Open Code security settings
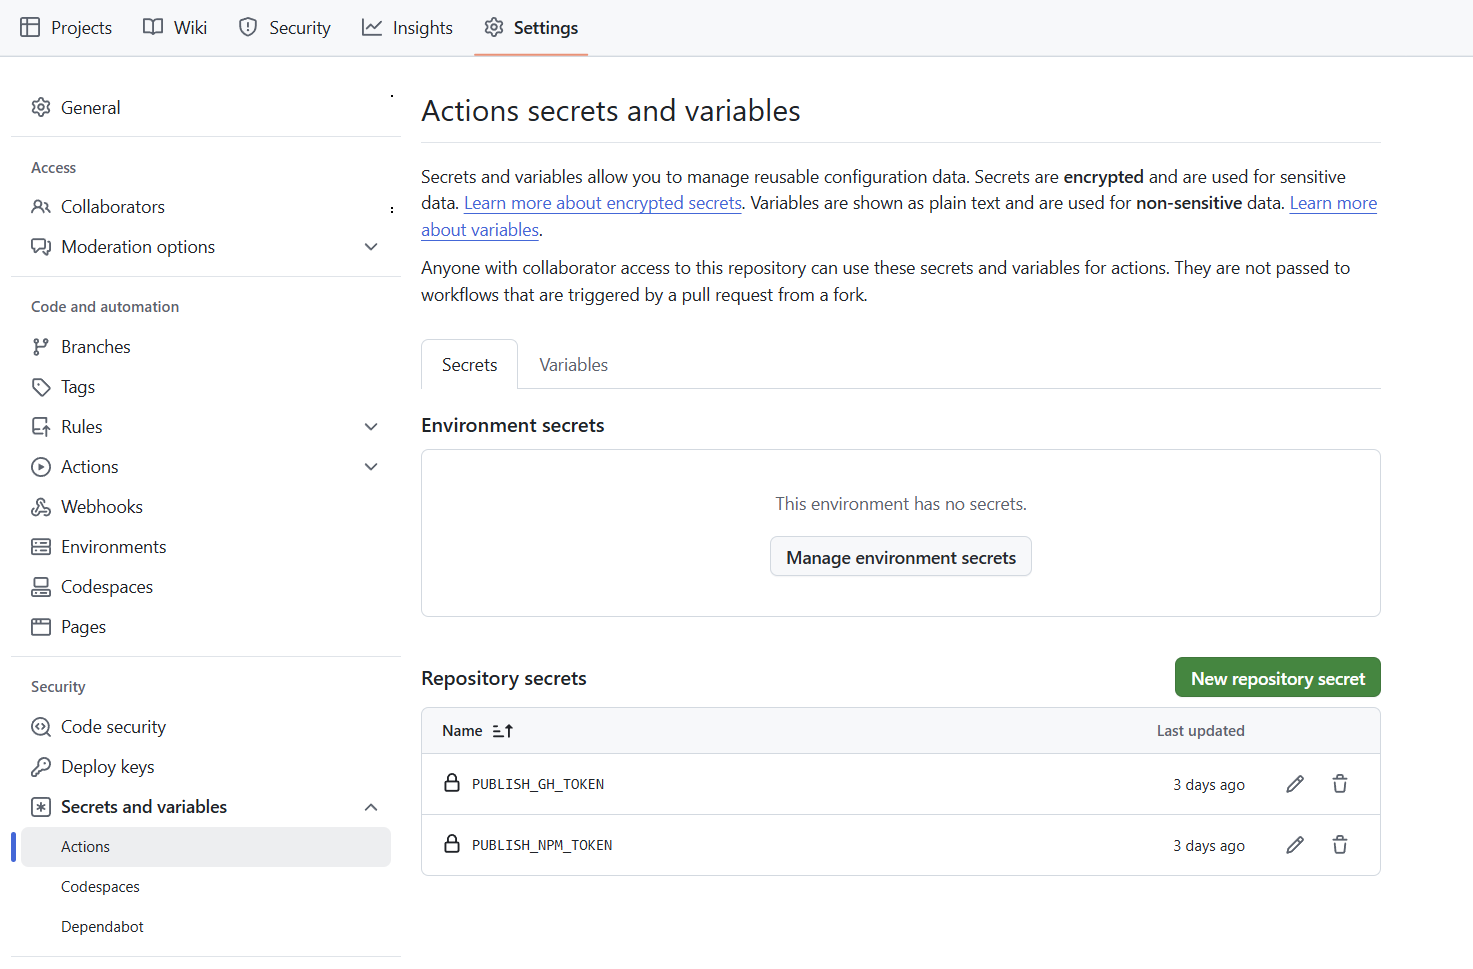This screenshot has height=969, width=1473. coord(206,727)
